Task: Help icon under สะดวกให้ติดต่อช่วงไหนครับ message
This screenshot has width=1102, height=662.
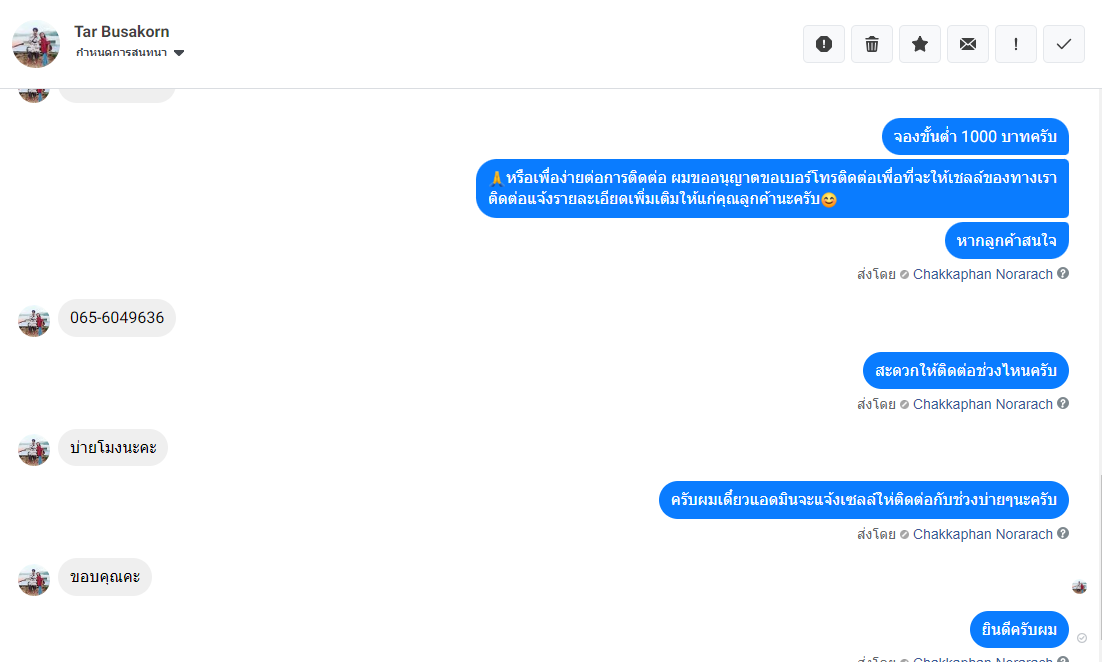Action: point(1063,403)
